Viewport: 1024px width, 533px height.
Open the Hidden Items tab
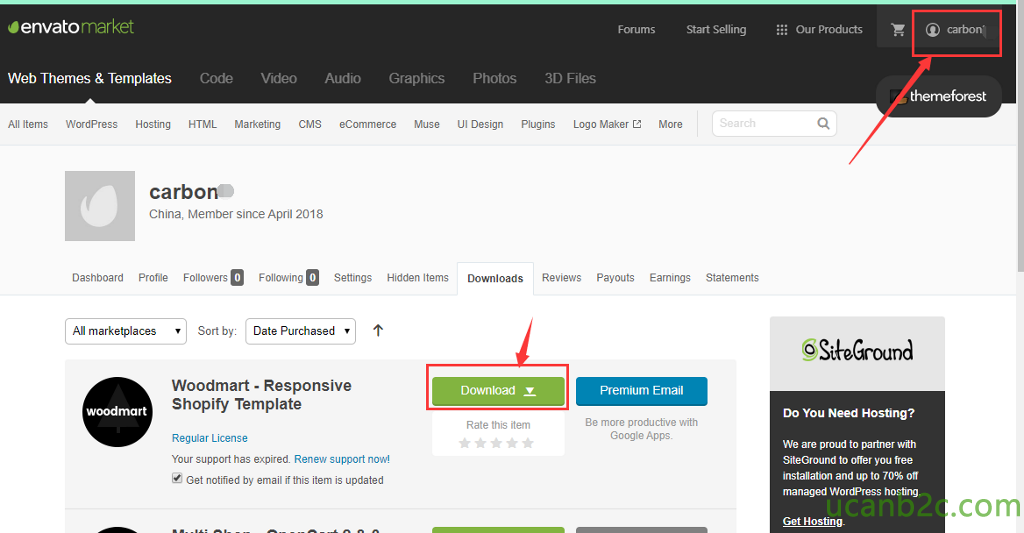[x=417, y=278]
